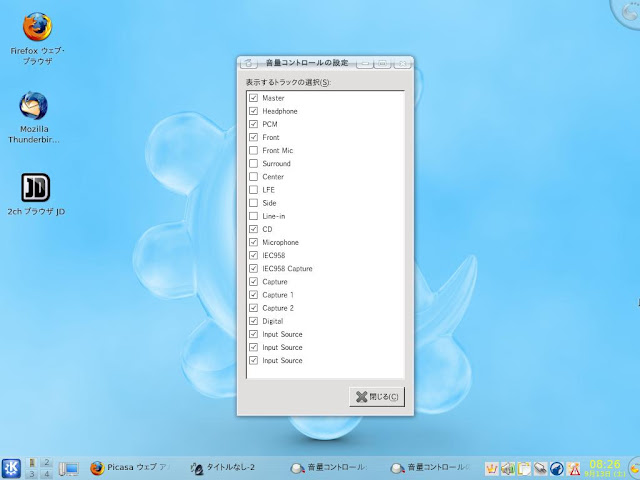
Task: Click the speaker volume tray icon
Action: [508, 469]
